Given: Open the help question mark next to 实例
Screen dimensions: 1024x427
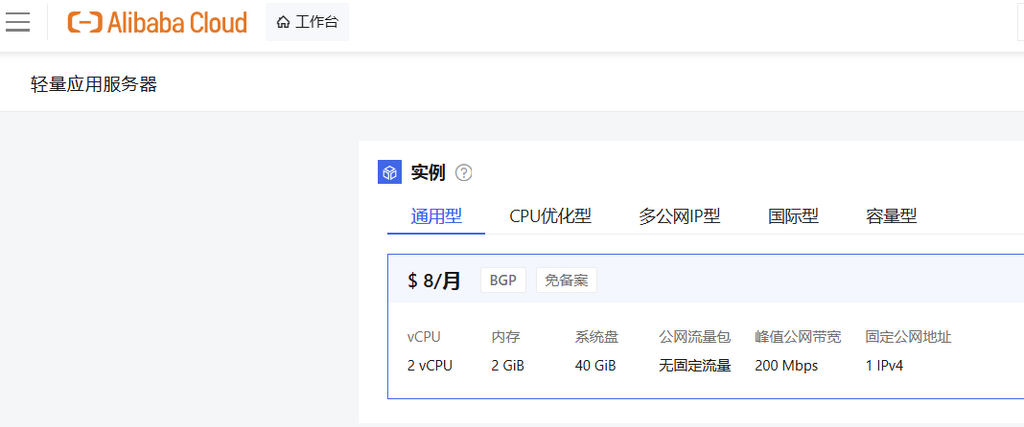Looking at the screenshot, I should tap(463, 173).
